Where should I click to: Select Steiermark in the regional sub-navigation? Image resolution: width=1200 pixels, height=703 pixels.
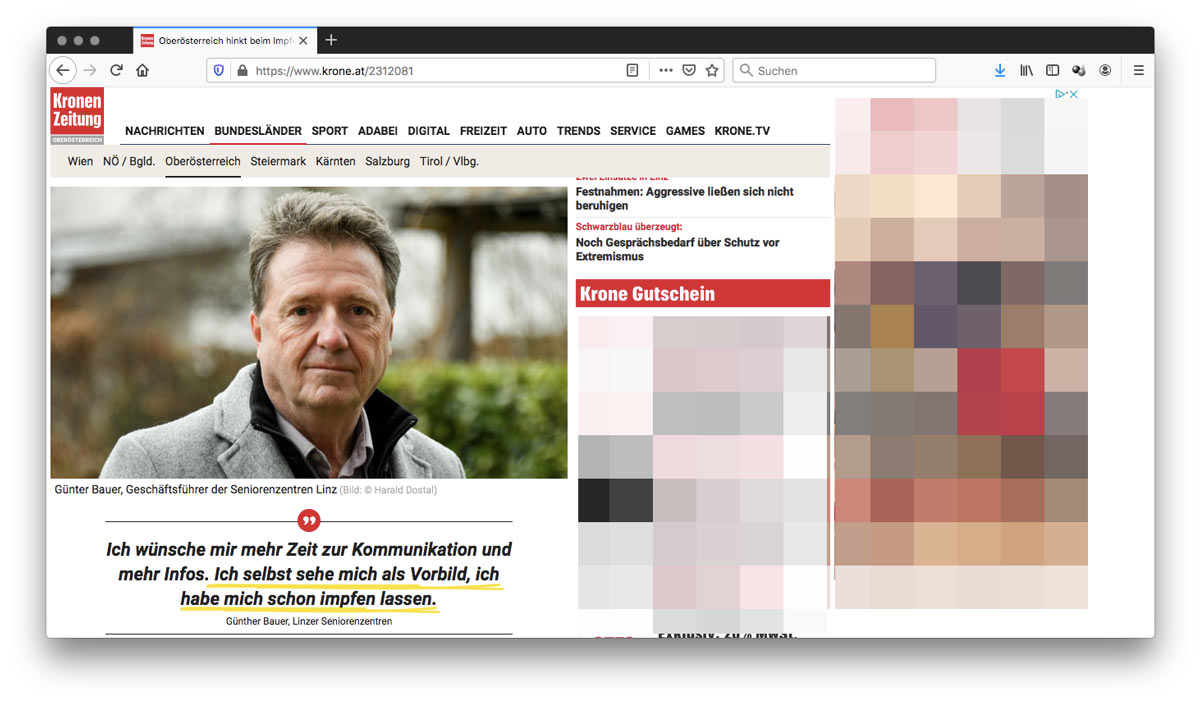[x=278, y=161]
